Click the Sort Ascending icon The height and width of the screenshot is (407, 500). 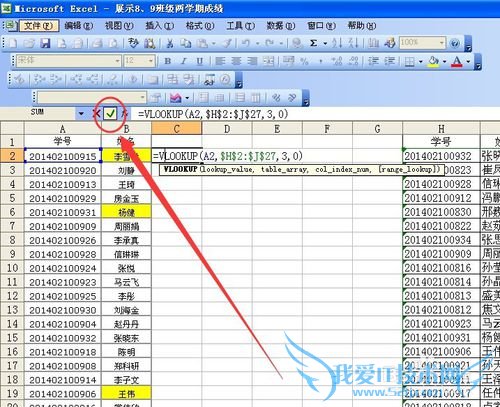tap(337, 43)
